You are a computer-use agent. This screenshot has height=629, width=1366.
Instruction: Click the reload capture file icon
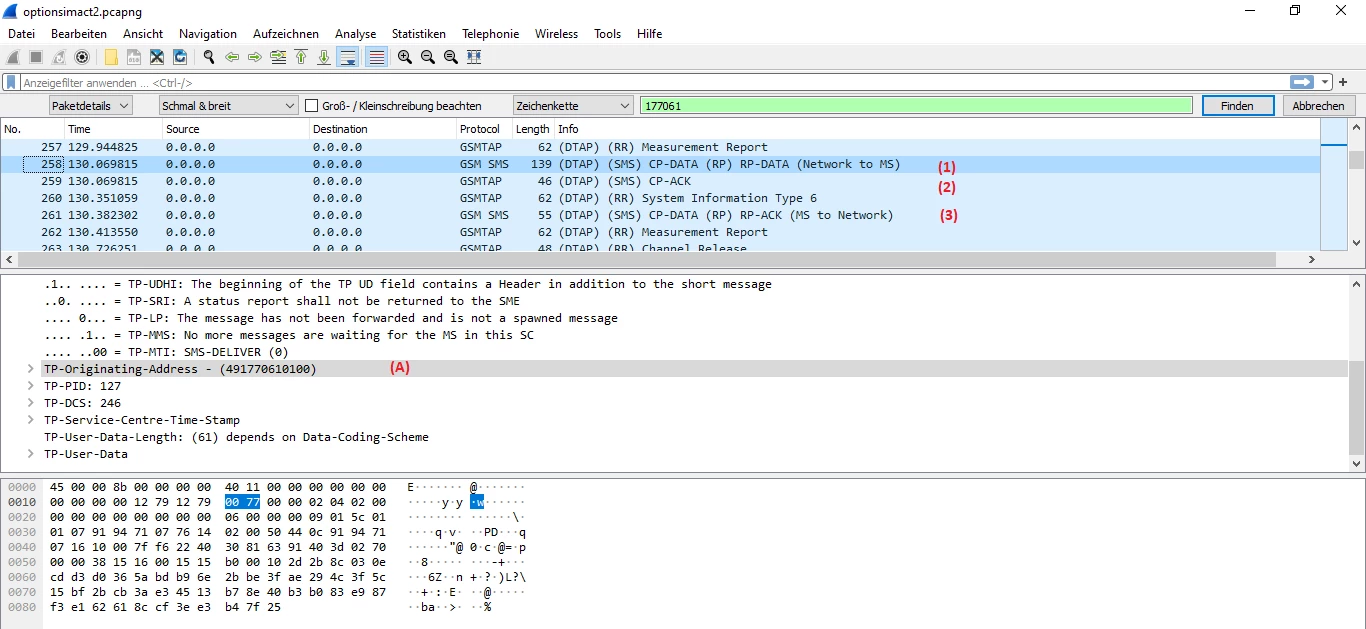tap(180, 57)
